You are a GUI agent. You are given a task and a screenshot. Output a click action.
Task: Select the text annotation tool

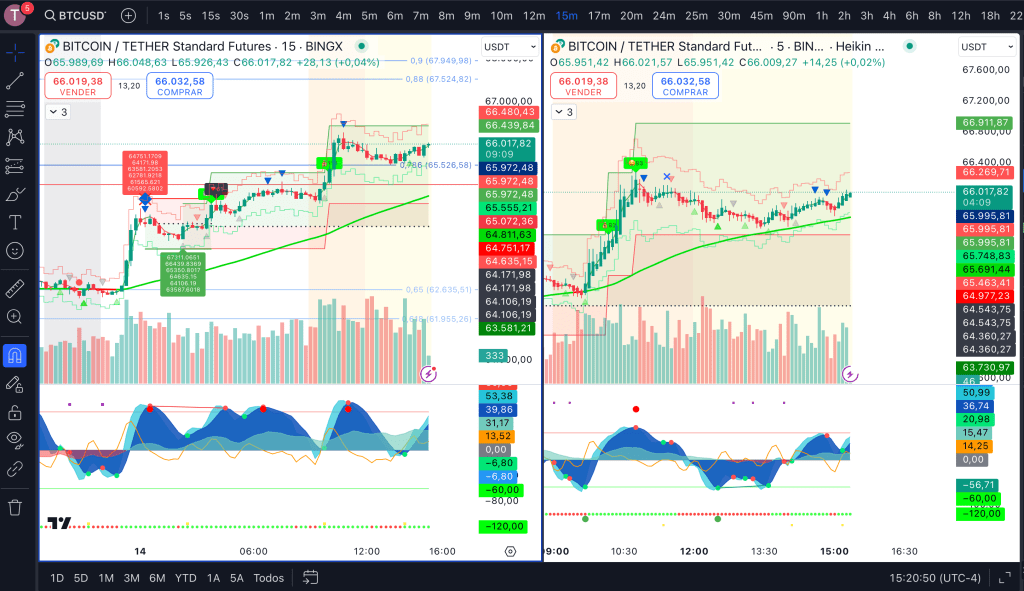tap(14, 223)
